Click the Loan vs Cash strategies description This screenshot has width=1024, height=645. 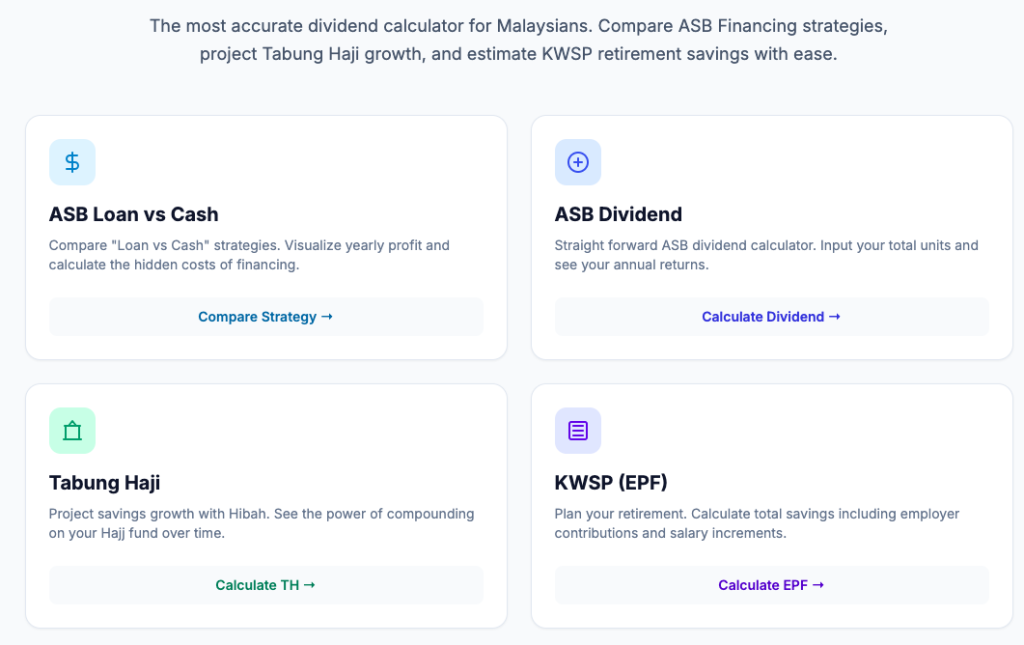tap(249, 255)
